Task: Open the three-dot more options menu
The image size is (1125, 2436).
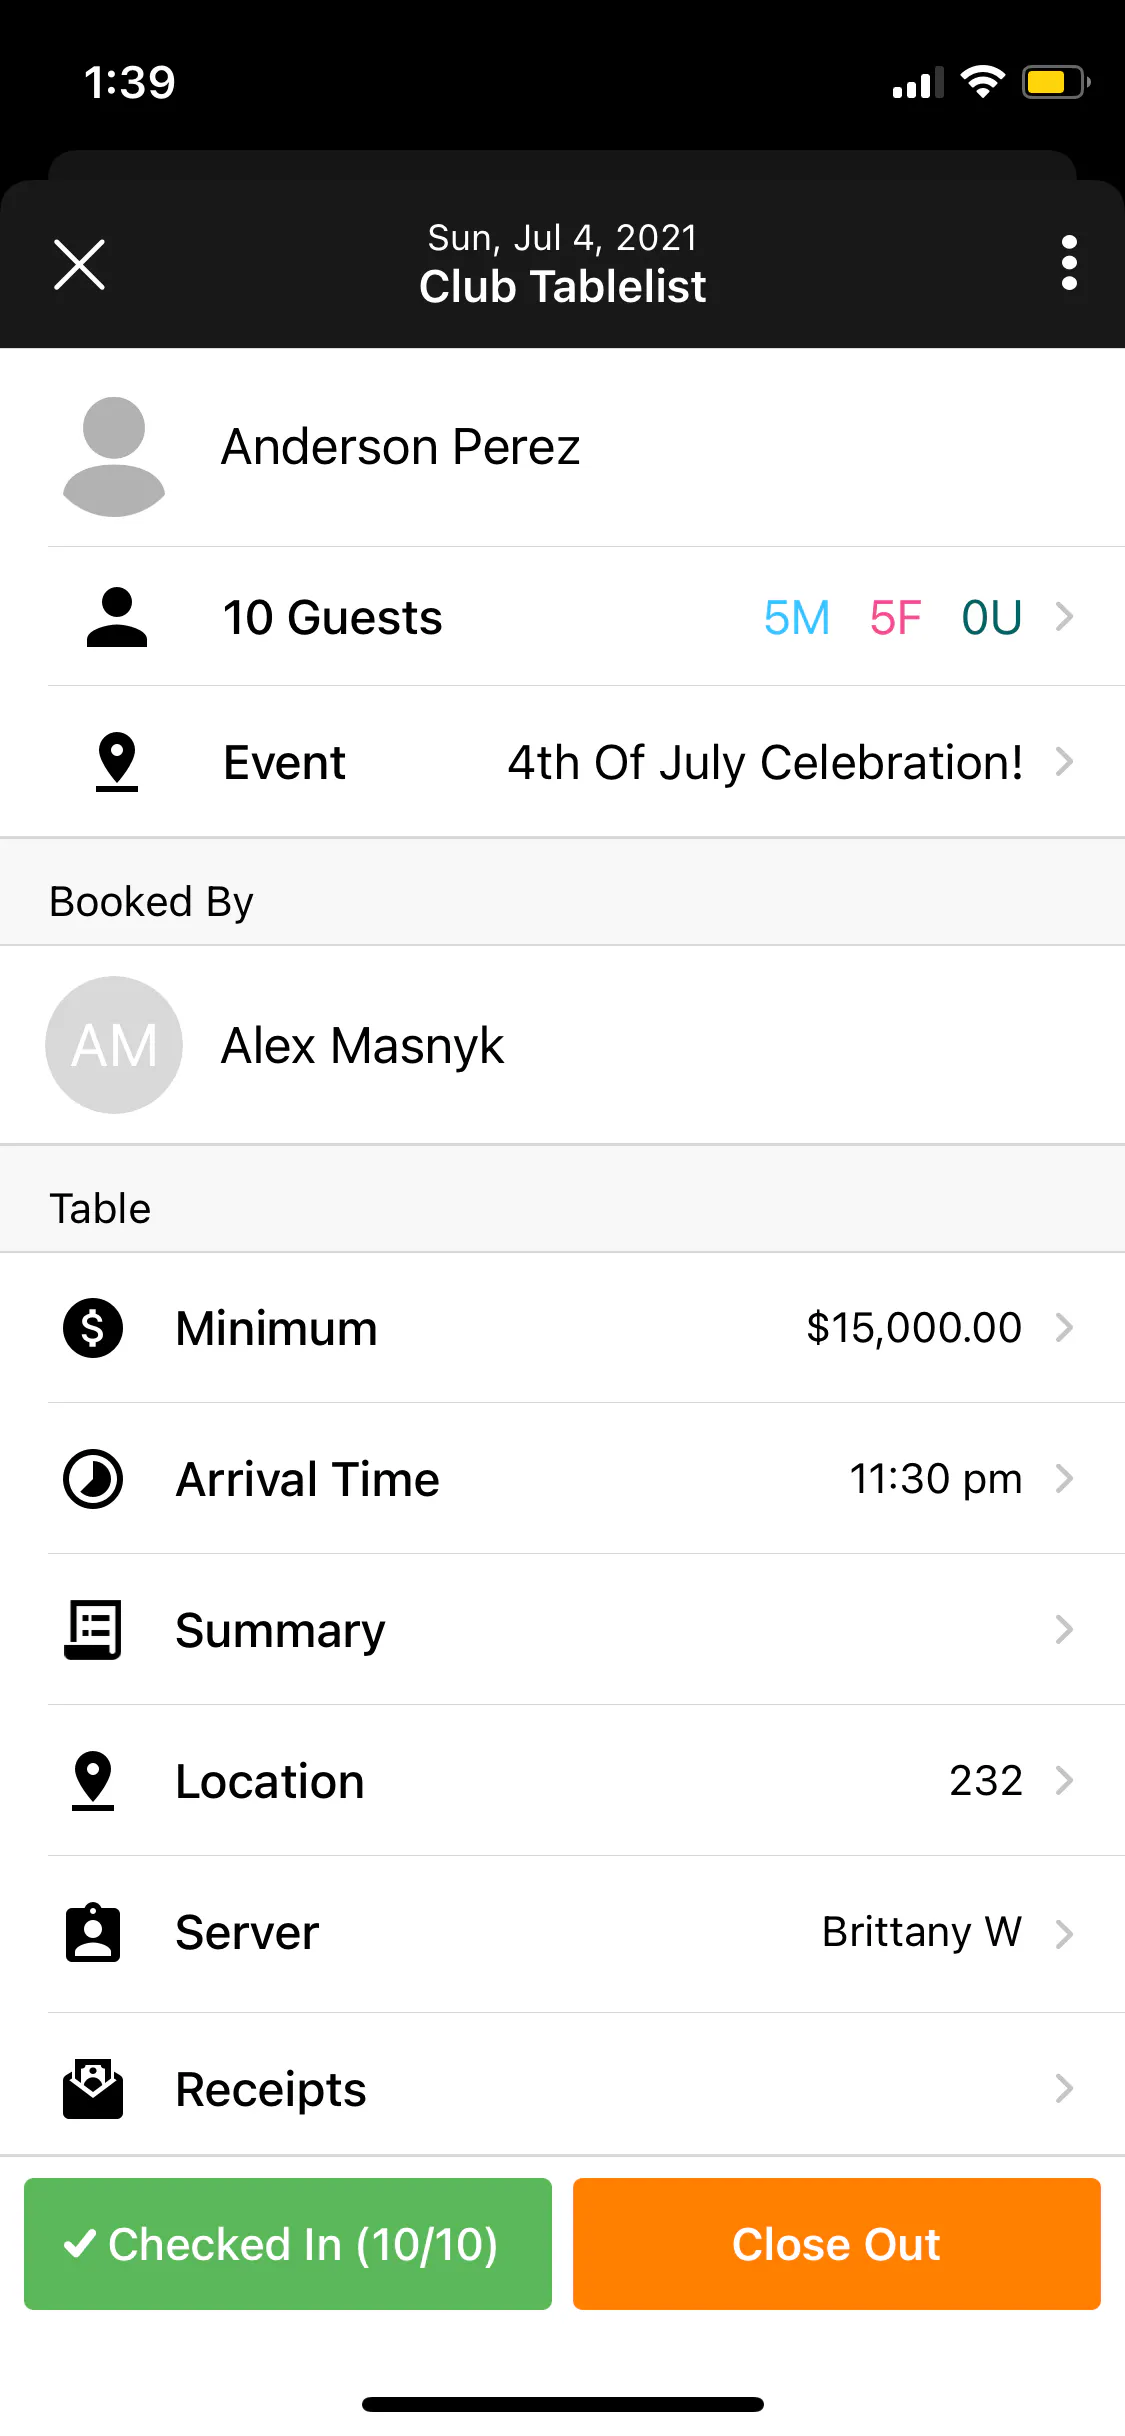Action: 1069,264
